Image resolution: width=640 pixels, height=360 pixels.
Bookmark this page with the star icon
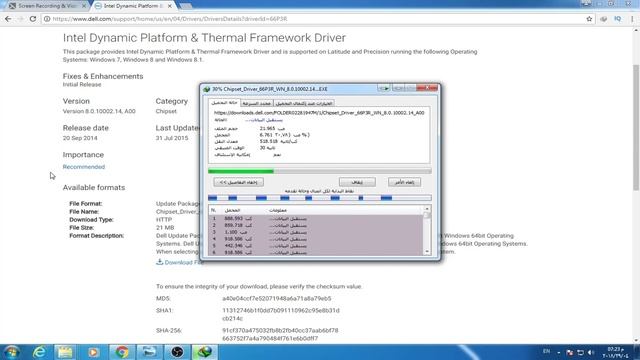[x=589, y=19]
